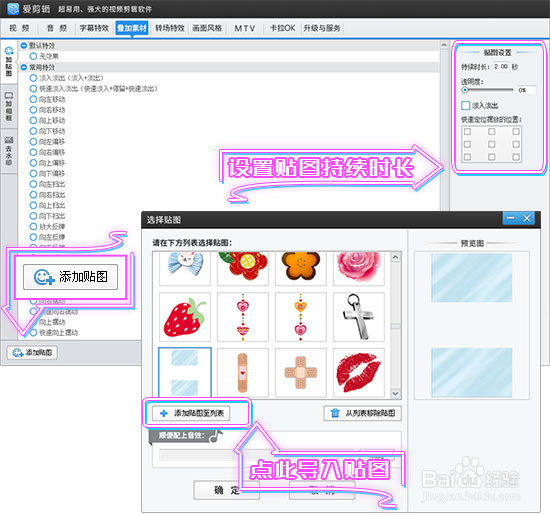Confirm with the 确定 button
Screen dimensions: 550x515
tap(227, 490)
